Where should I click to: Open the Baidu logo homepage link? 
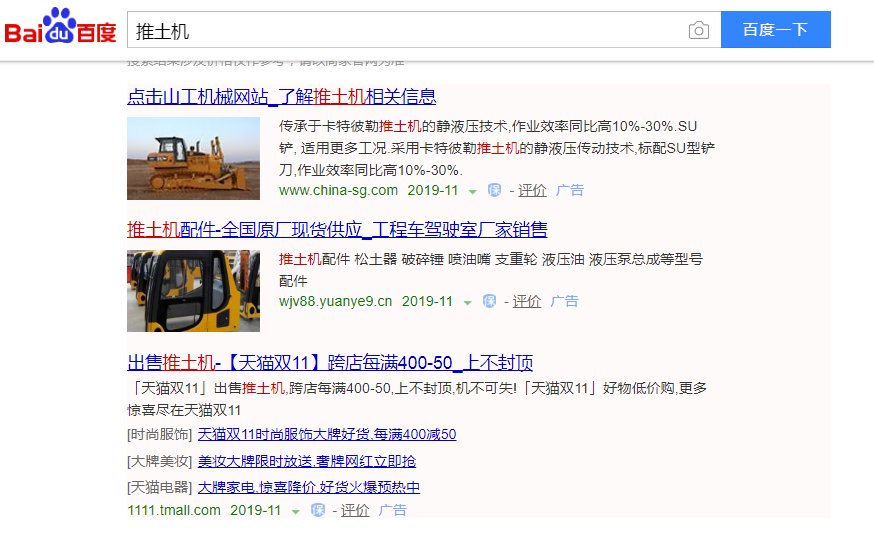point(60,27)
